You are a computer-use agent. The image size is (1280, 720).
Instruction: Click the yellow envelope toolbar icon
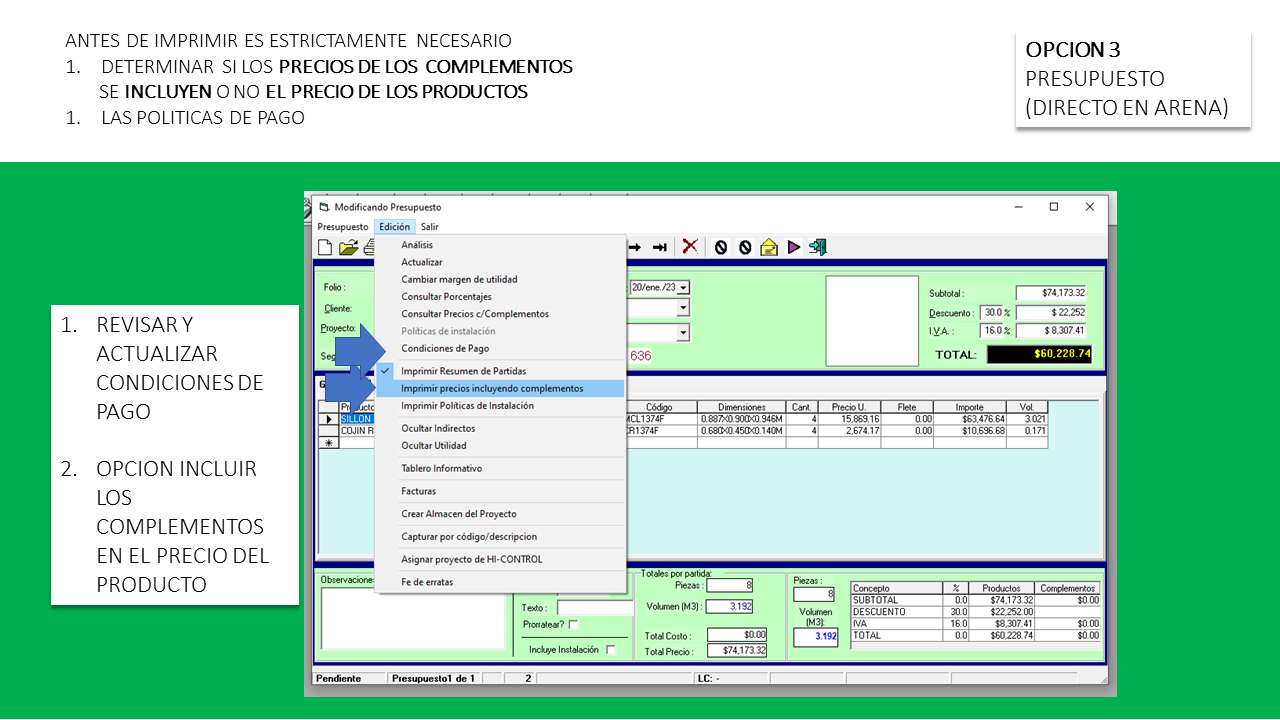pyautogui.click(x=769, y=247)
